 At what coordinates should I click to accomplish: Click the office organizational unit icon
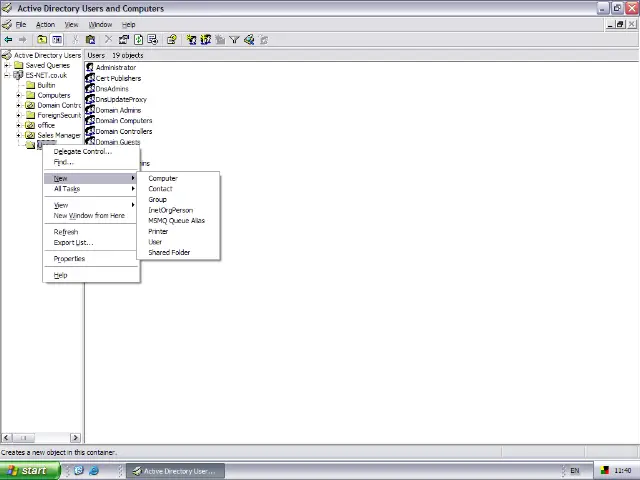click(x=30, y=125)
